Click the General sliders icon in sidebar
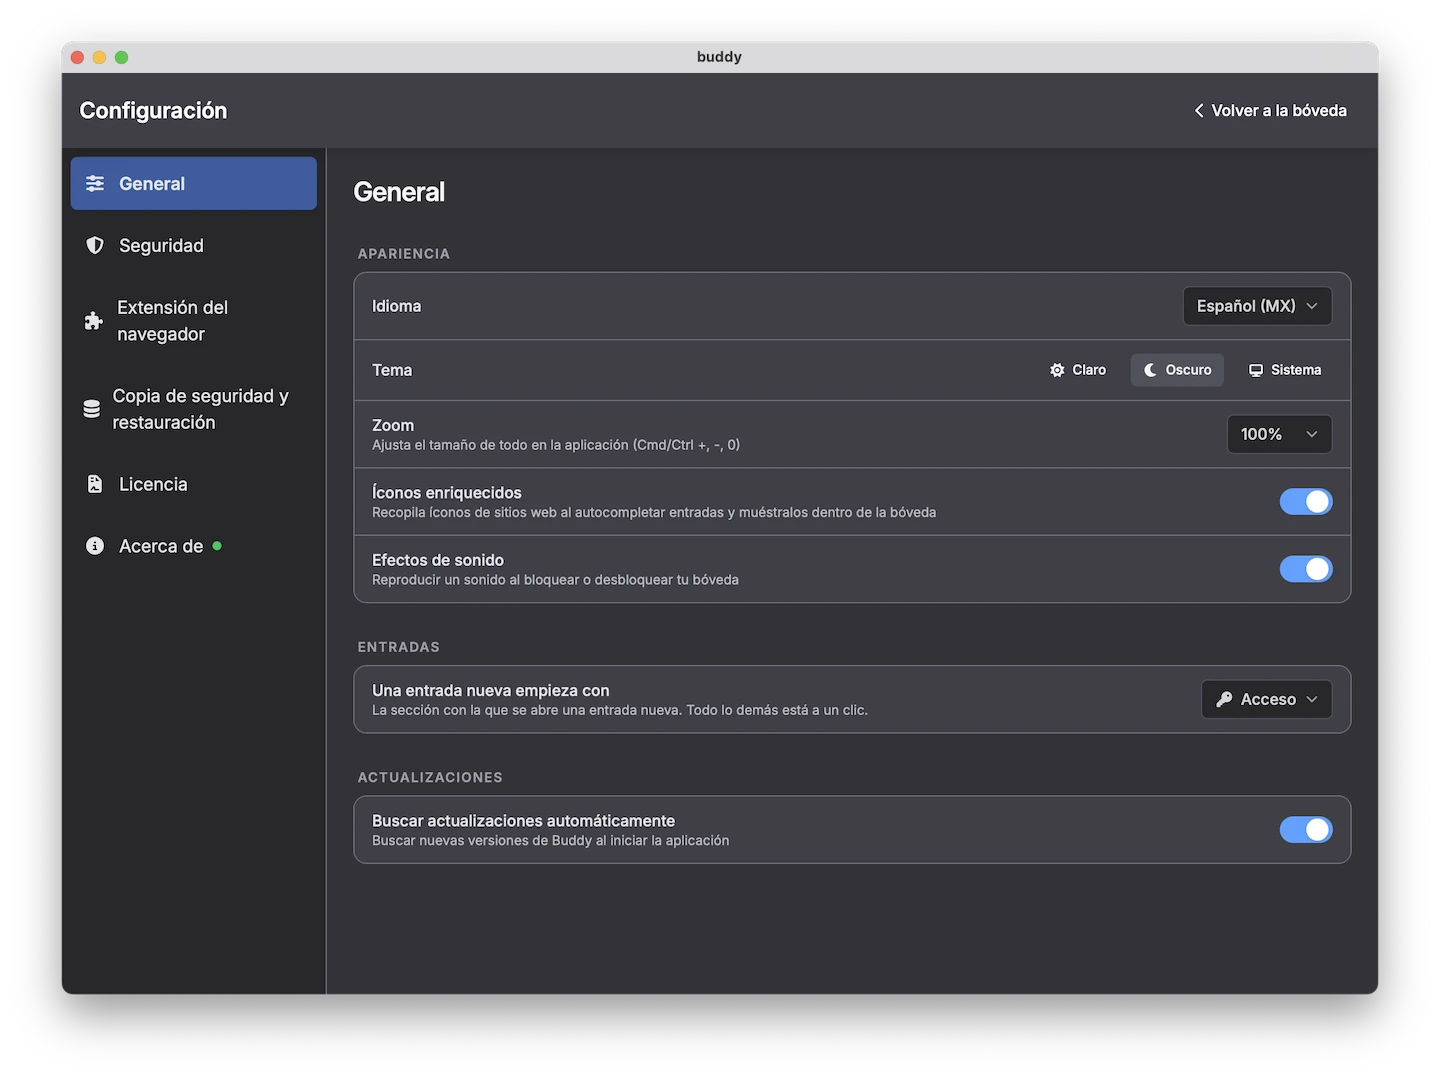Screen dimensions: 1440x1076 (x=95, y=183)
